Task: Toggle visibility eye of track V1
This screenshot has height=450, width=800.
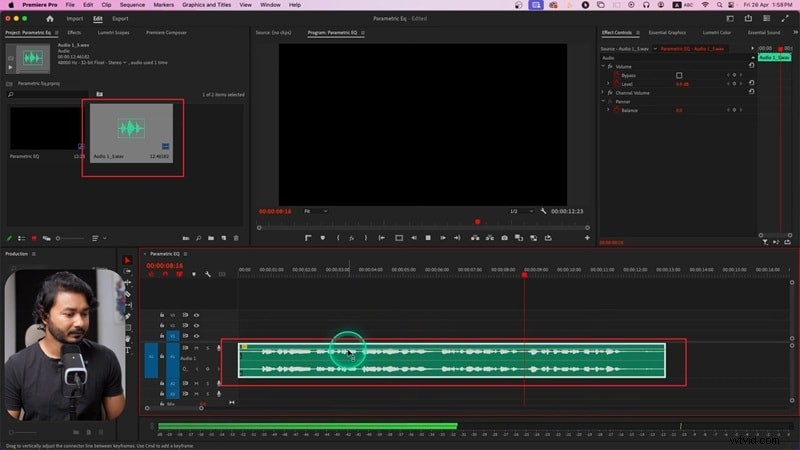Action: pyautogui.click(x=196, y=336)
